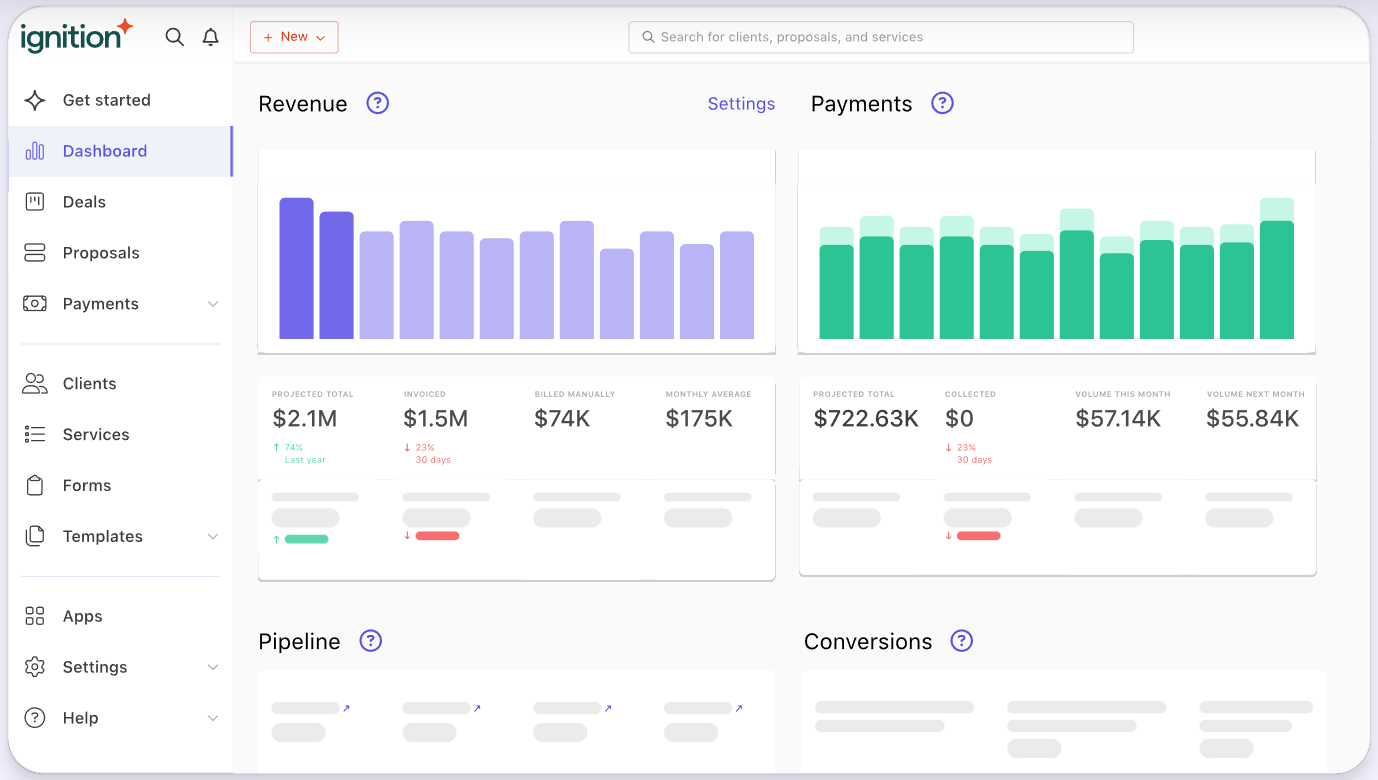Expand the Templates sidebar chevron
Screen dimensions: 1378x780
(213, 537)
